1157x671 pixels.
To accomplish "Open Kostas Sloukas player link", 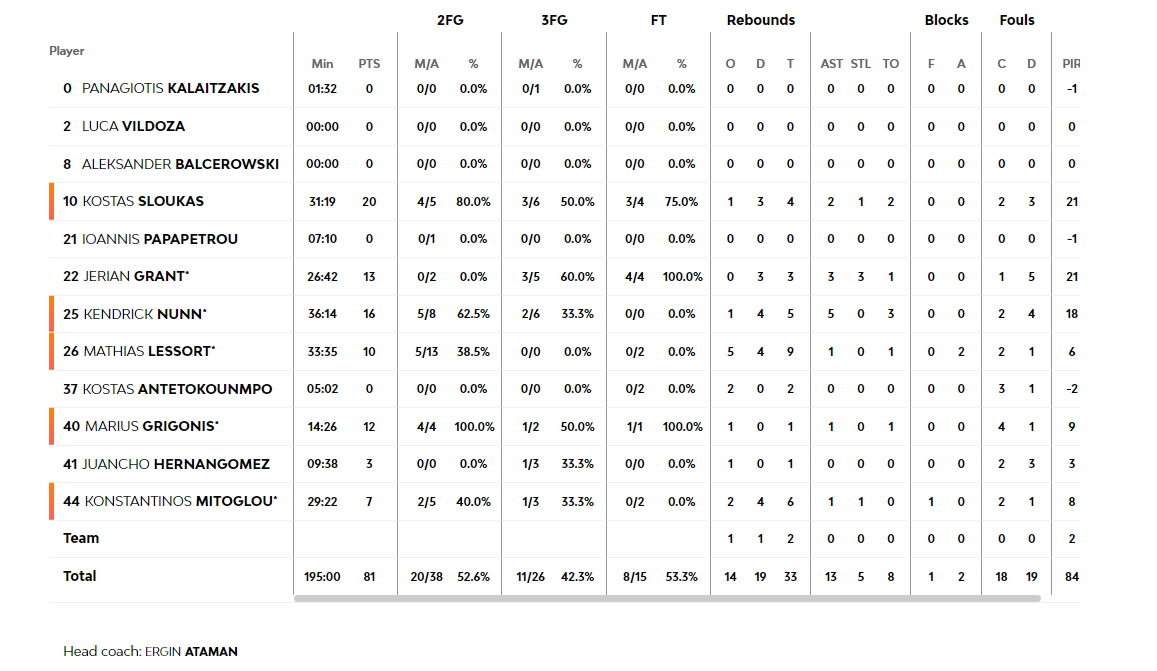I will (x=143, y=202).
